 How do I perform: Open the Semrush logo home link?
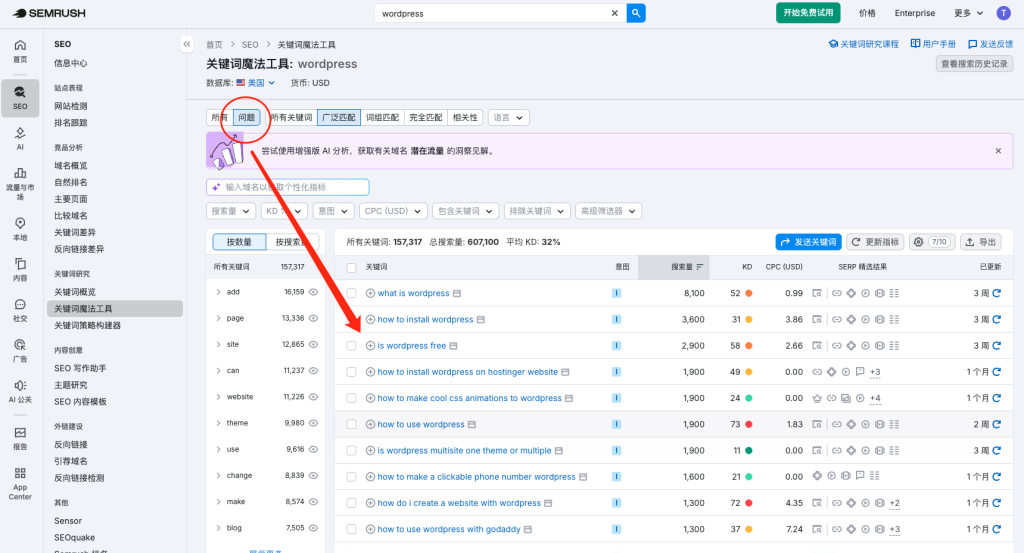pyautogui.click(x=49, y=13)
